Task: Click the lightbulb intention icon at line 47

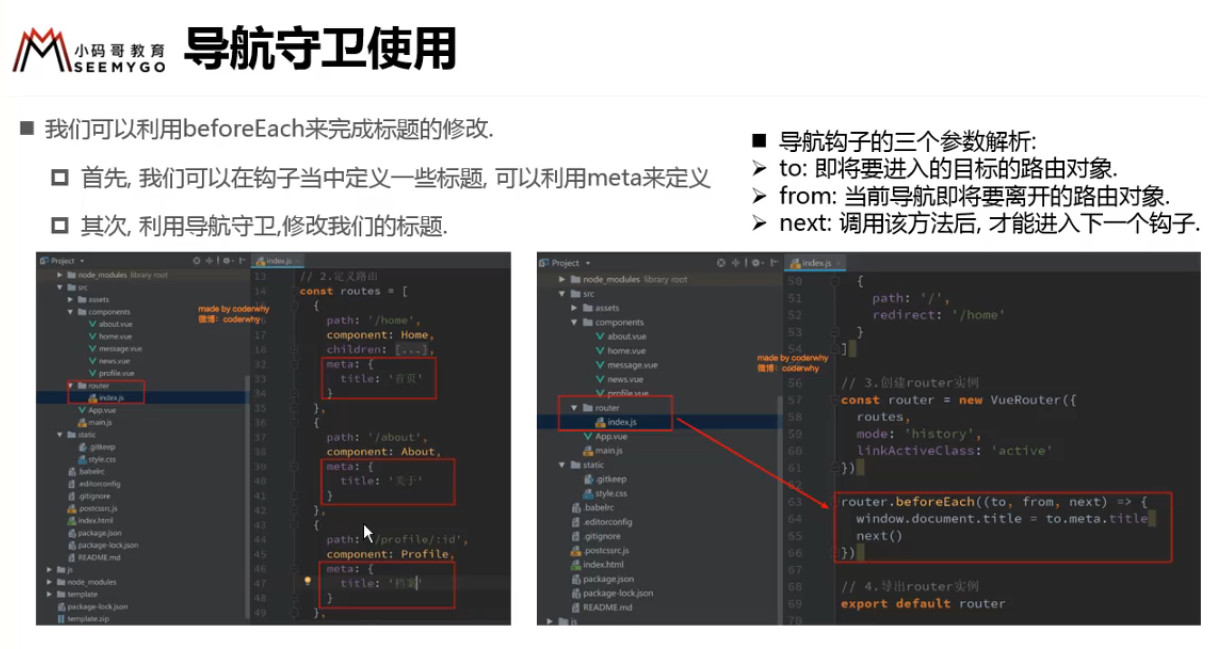Action: pyautogui.click(x=307, y=580)
